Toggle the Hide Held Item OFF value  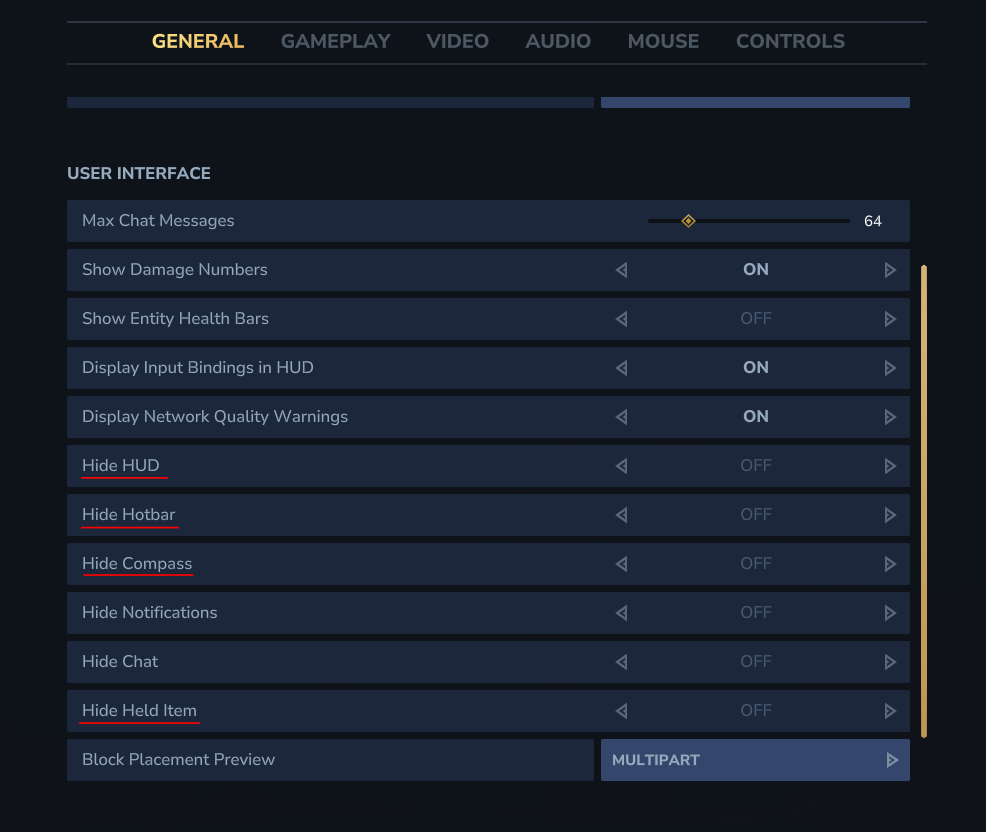coord(755,711)
